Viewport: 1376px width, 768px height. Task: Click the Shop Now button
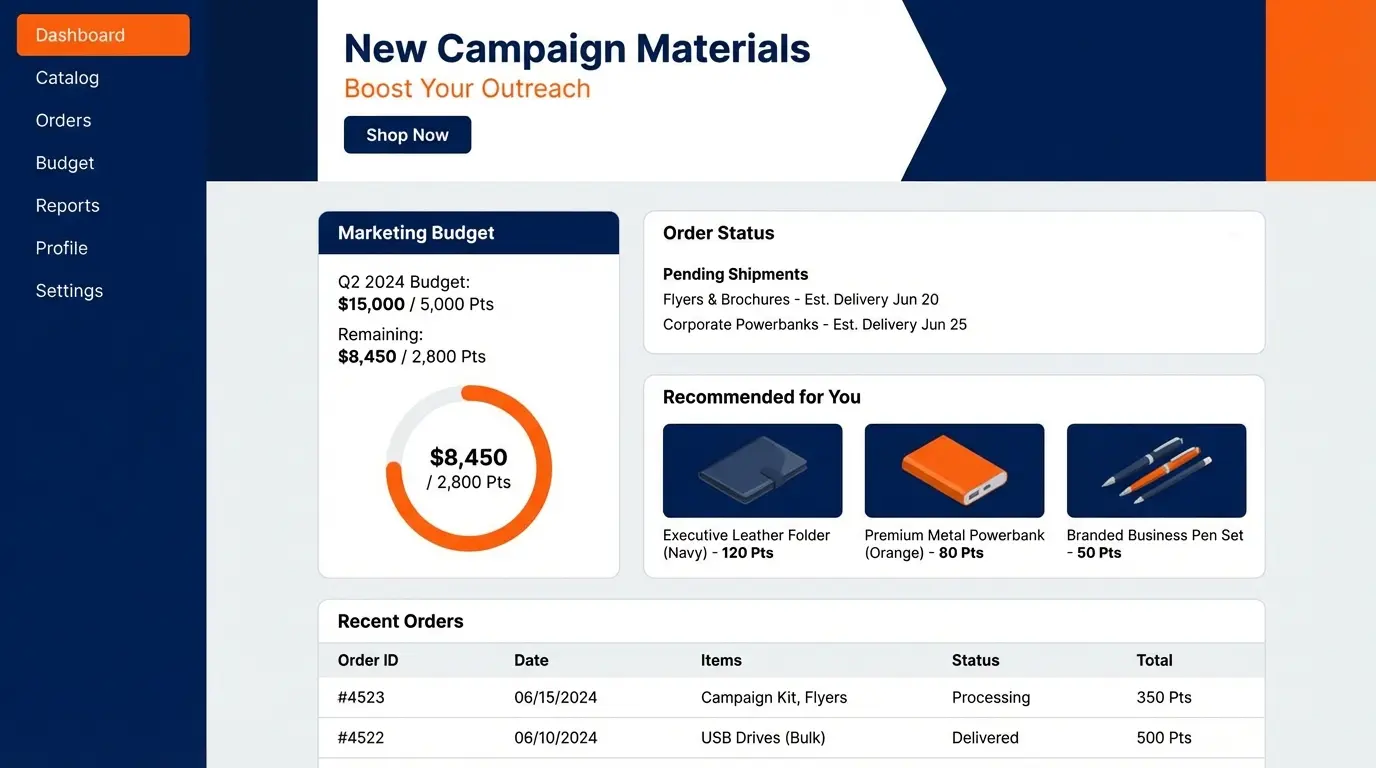407,135
